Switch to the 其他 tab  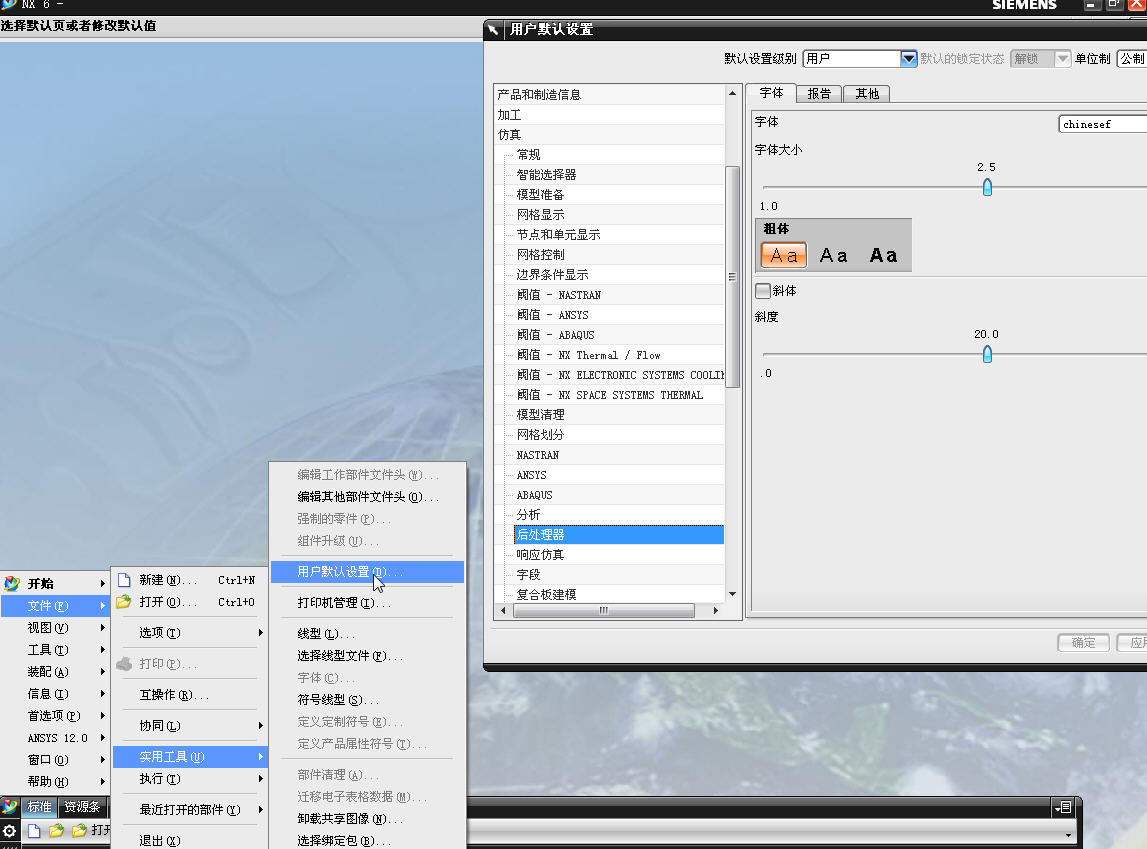point(867,94)
